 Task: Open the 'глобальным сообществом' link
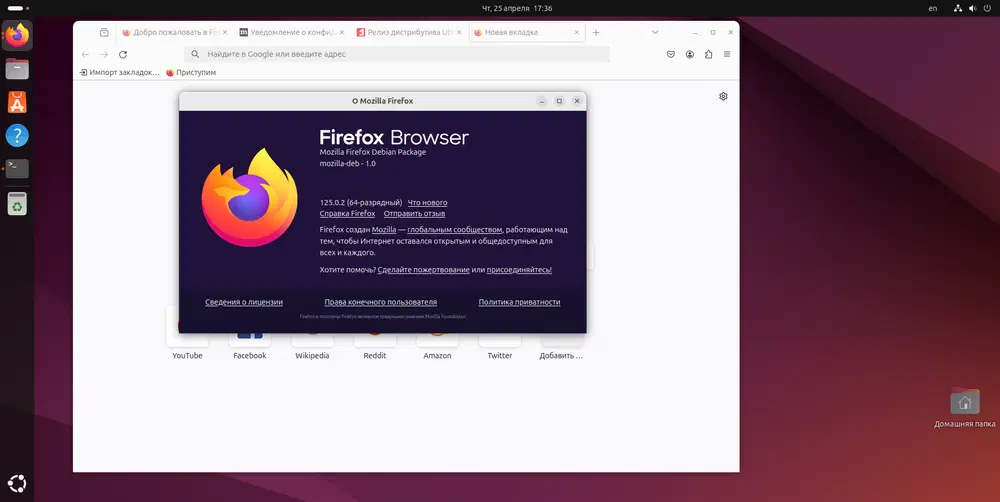tap(454, 230)
